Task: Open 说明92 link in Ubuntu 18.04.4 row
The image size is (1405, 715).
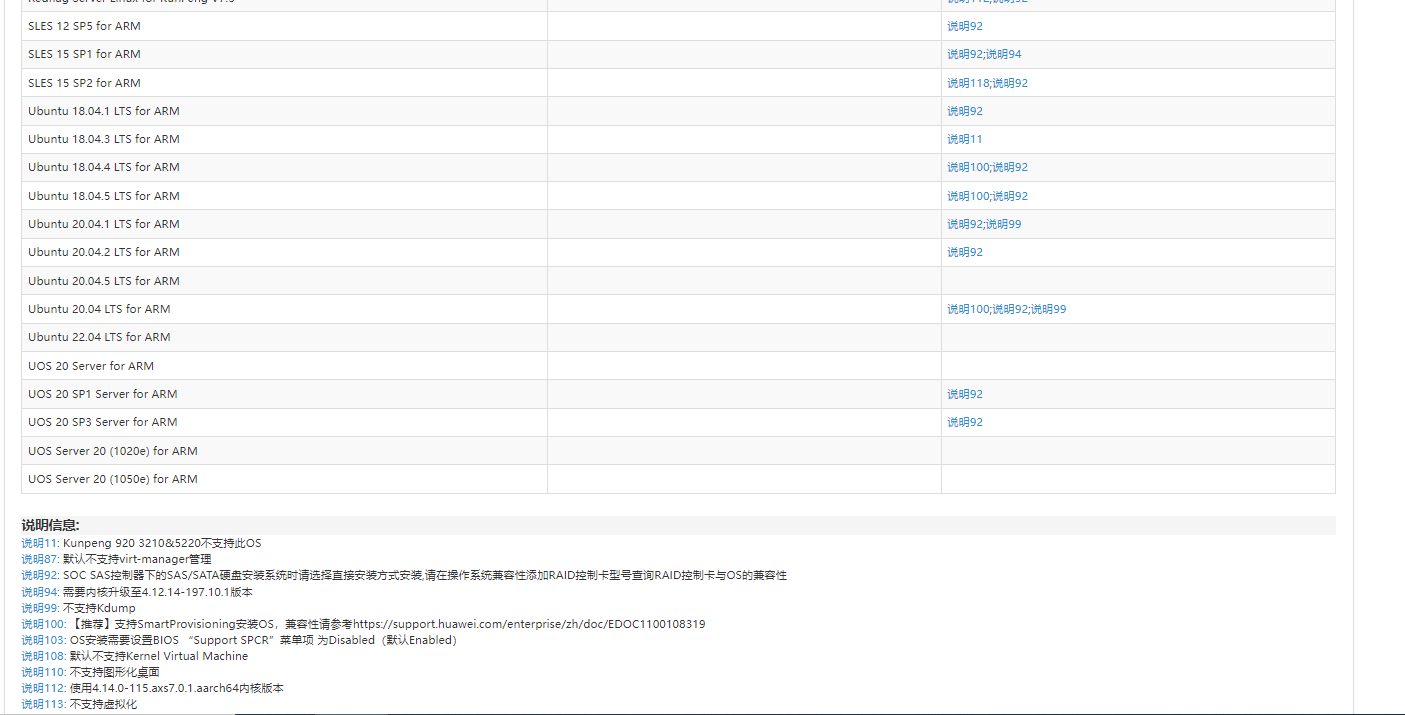Action: point(1010,167)
